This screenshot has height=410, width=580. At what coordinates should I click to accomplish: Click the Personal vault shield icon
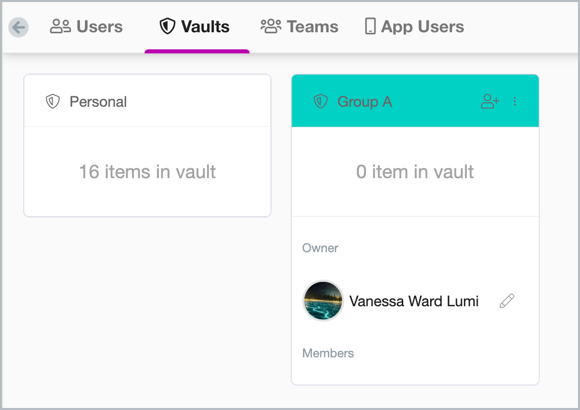point(53,101)
